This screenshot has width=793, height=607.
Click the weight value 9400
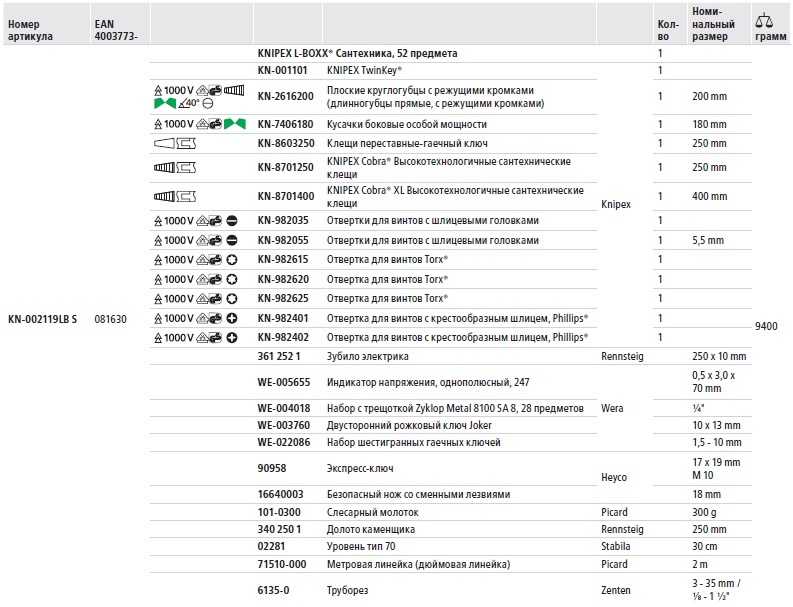coord(766,326)
